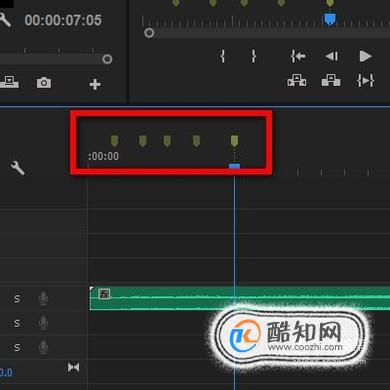390x390 pixels.
Task: Toggle Solo on the second audio track
Action: (17, 323)
